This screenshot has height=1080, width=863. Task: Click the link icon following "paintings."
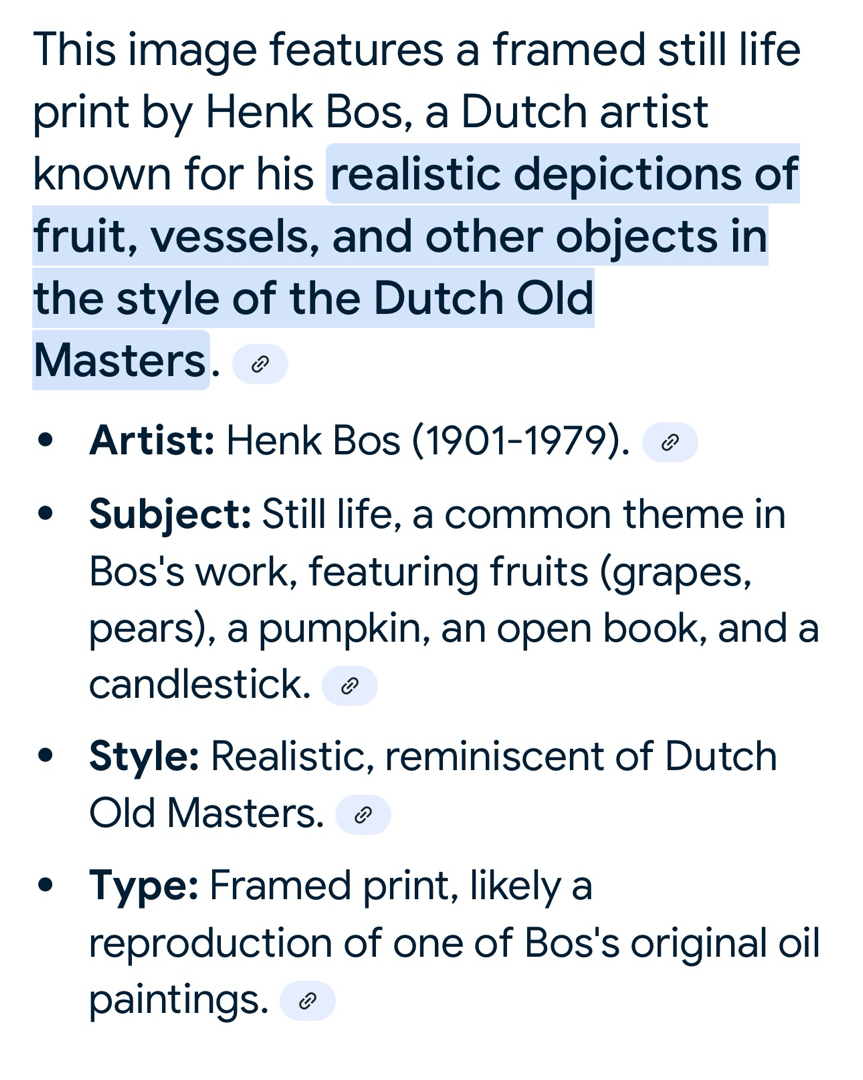pyautogui.click(x=308, y=1001)
